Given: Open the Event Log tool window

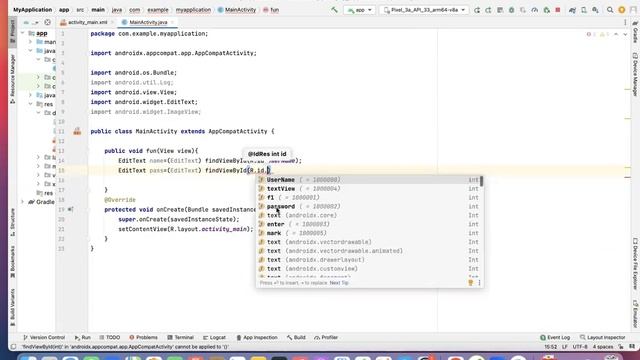Looking at the screenshot, I should click(555, 338).
